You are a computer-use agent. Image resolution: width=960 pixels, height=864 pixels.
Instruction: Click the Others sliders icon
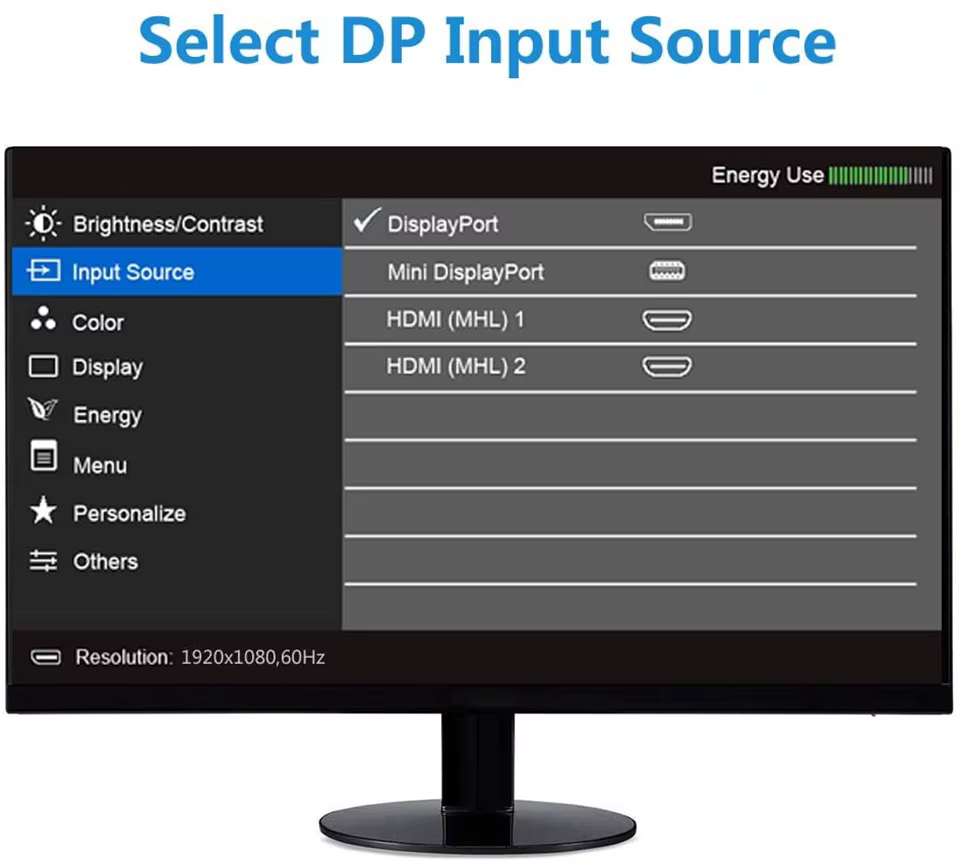[43, 560]
